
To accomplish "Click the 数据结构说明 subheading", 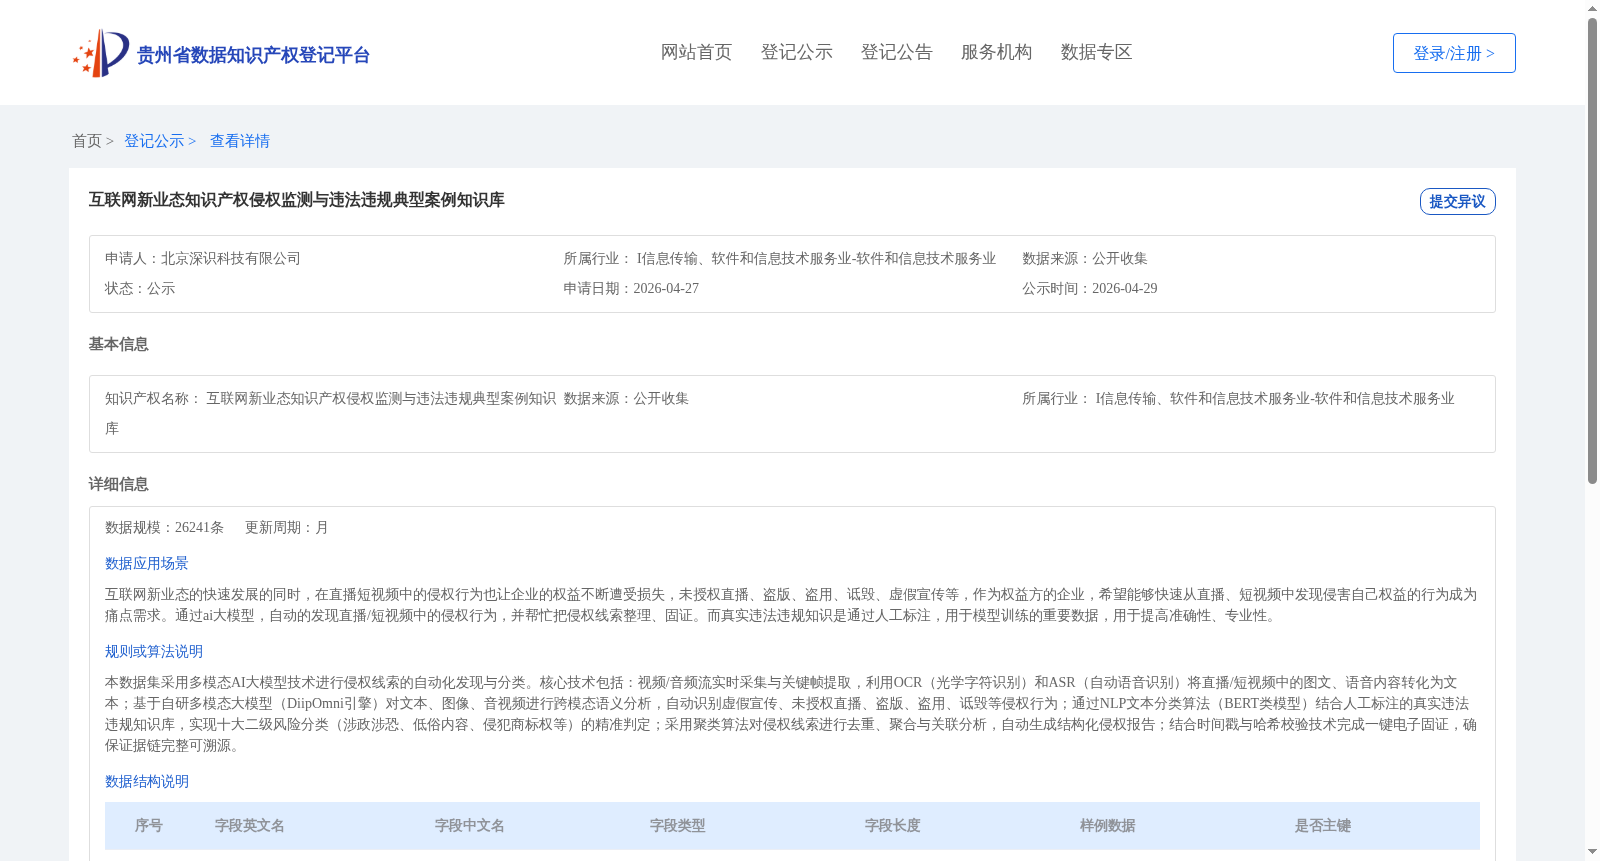I will (x=147, y=781).
